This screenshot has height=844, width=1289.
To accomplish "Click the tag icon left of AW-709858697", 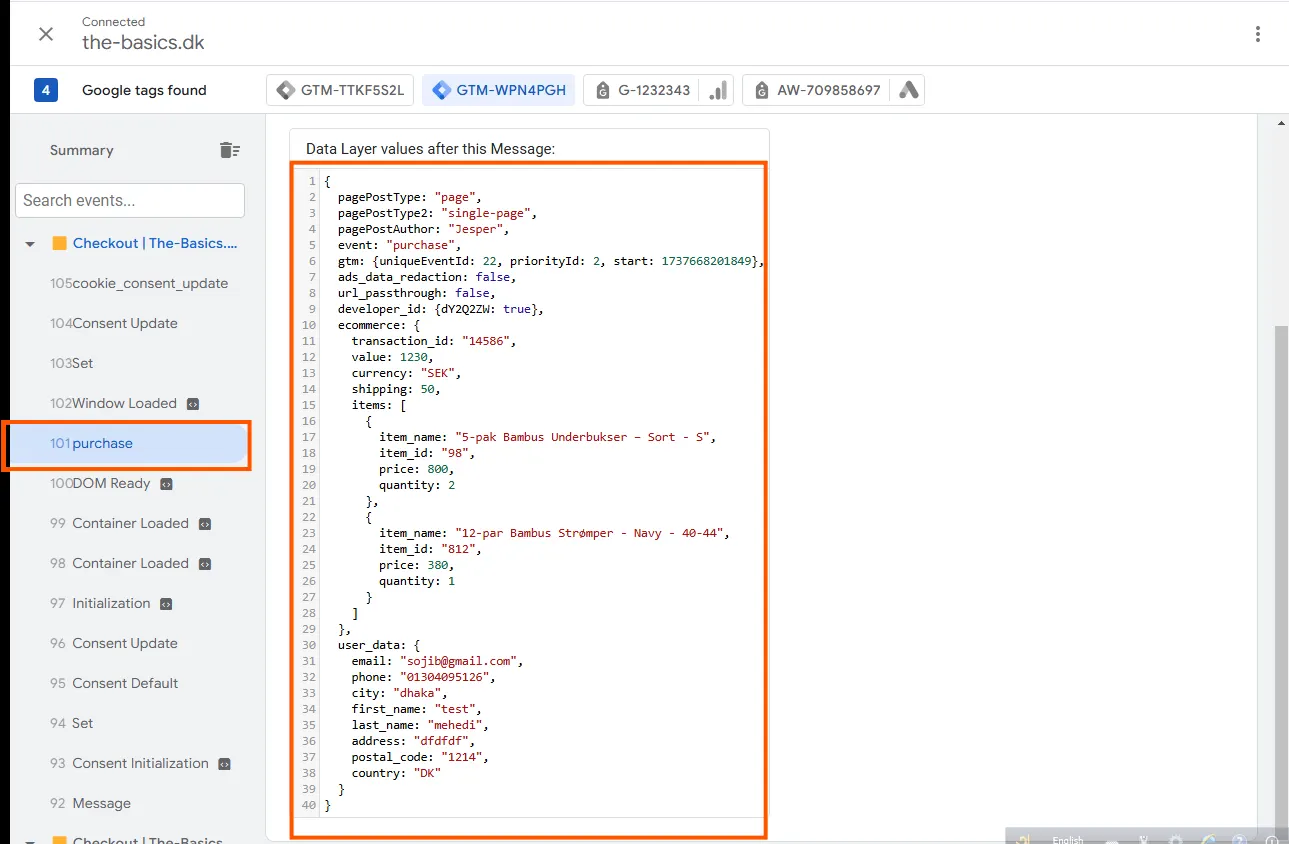I will point(762,90).
